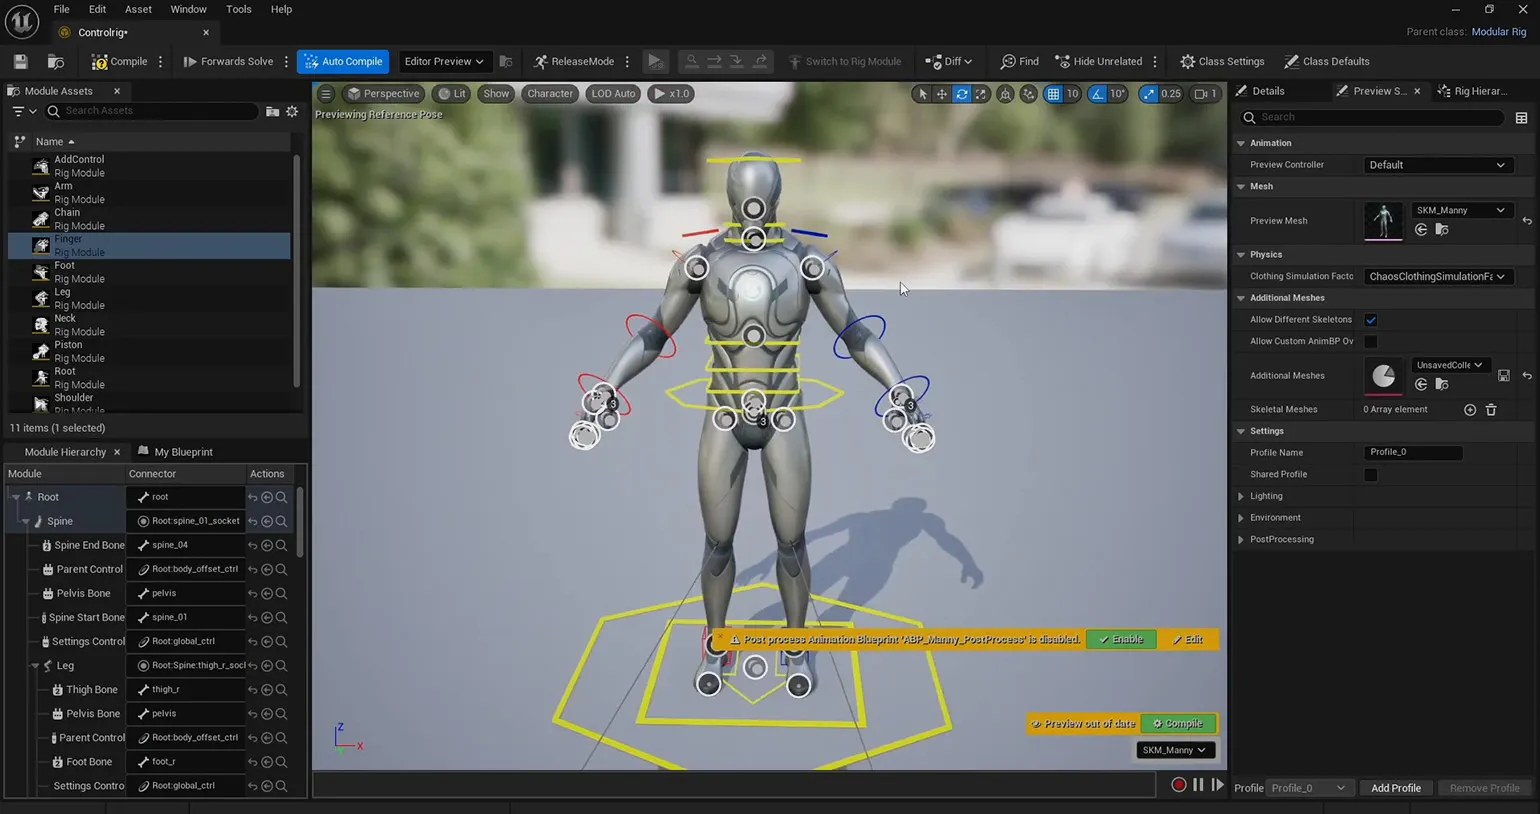Enable the Shared Profile checkbox

1371,475
